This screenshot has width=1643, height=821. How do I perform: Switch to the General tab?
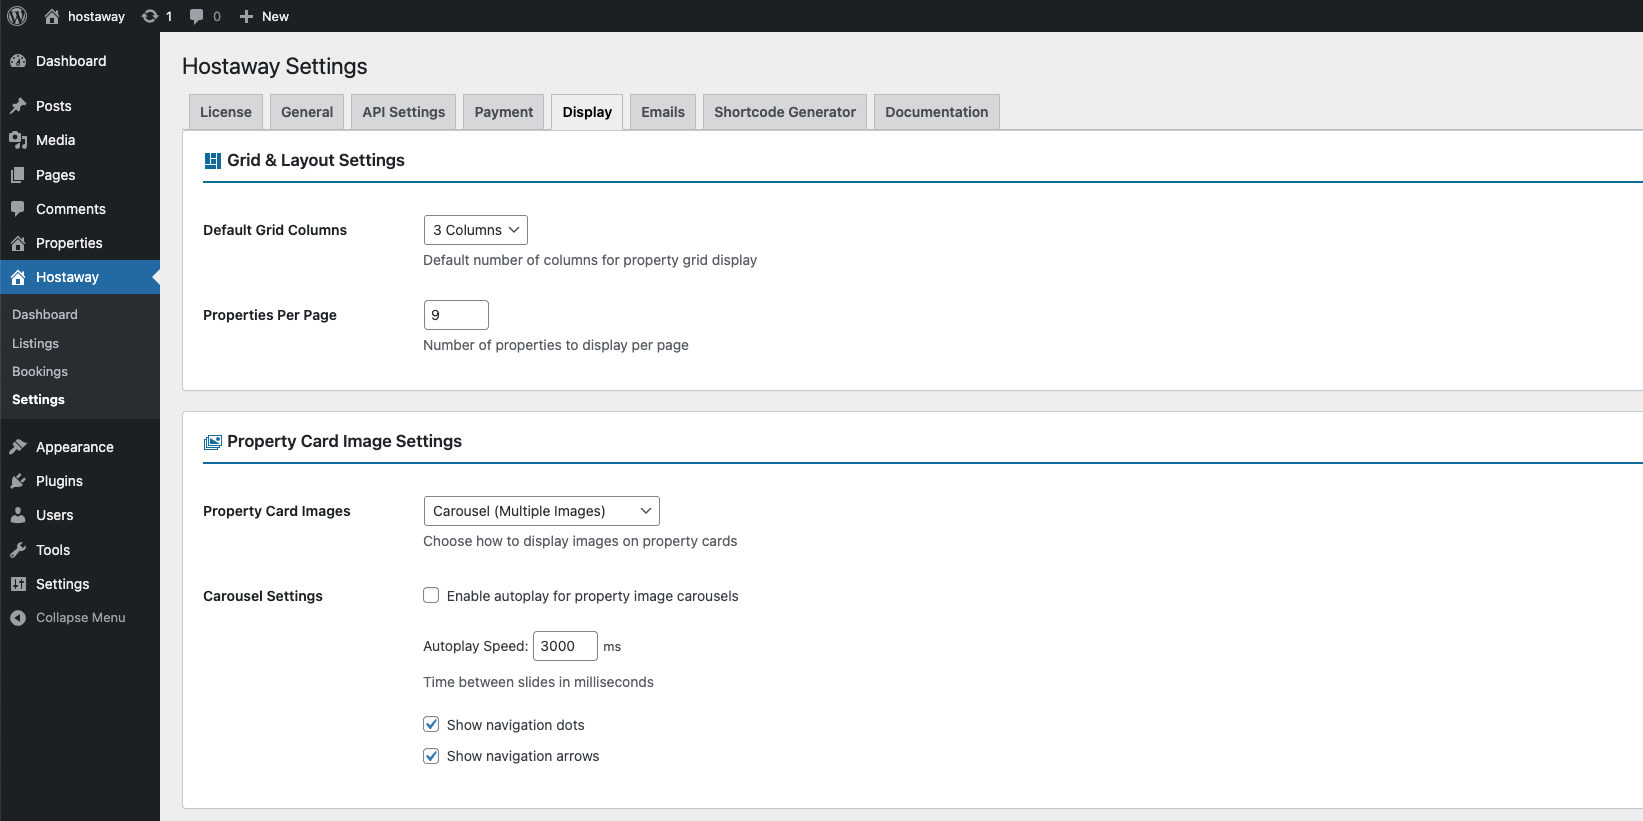pyautogui.click(x=307, y=112)
